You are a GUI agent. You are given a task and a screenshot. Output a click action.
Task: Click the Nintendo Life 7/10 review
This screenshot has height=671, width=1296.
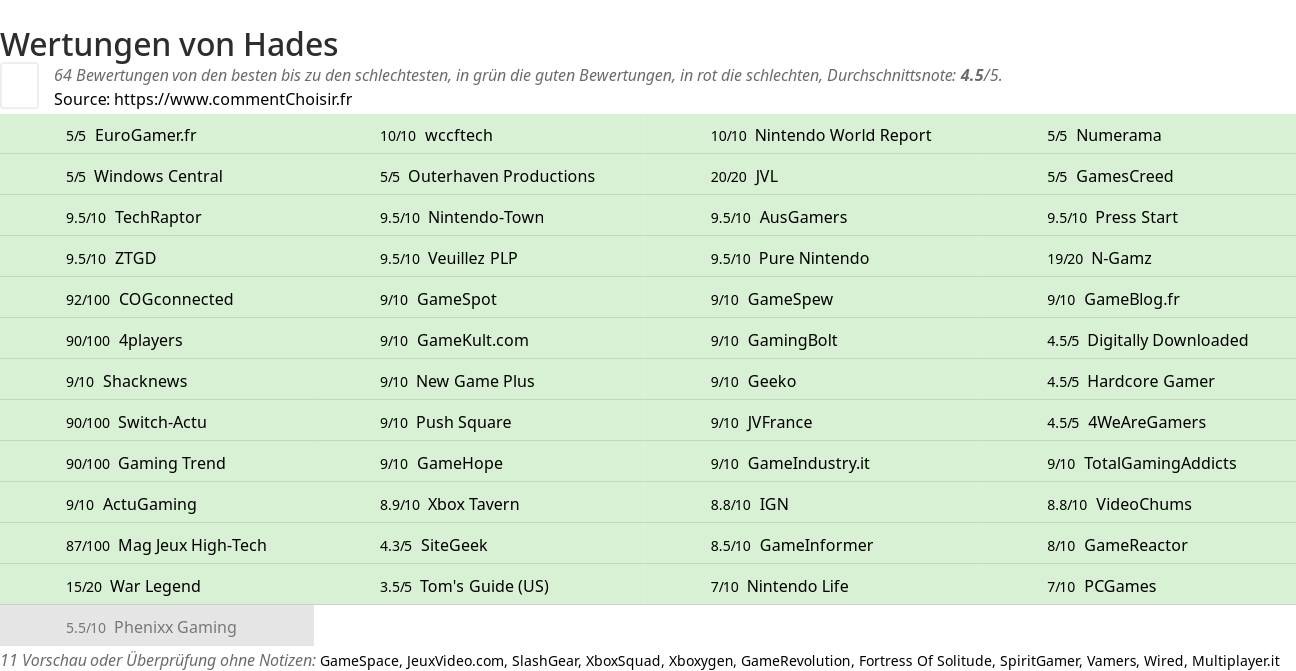point(780,586)
